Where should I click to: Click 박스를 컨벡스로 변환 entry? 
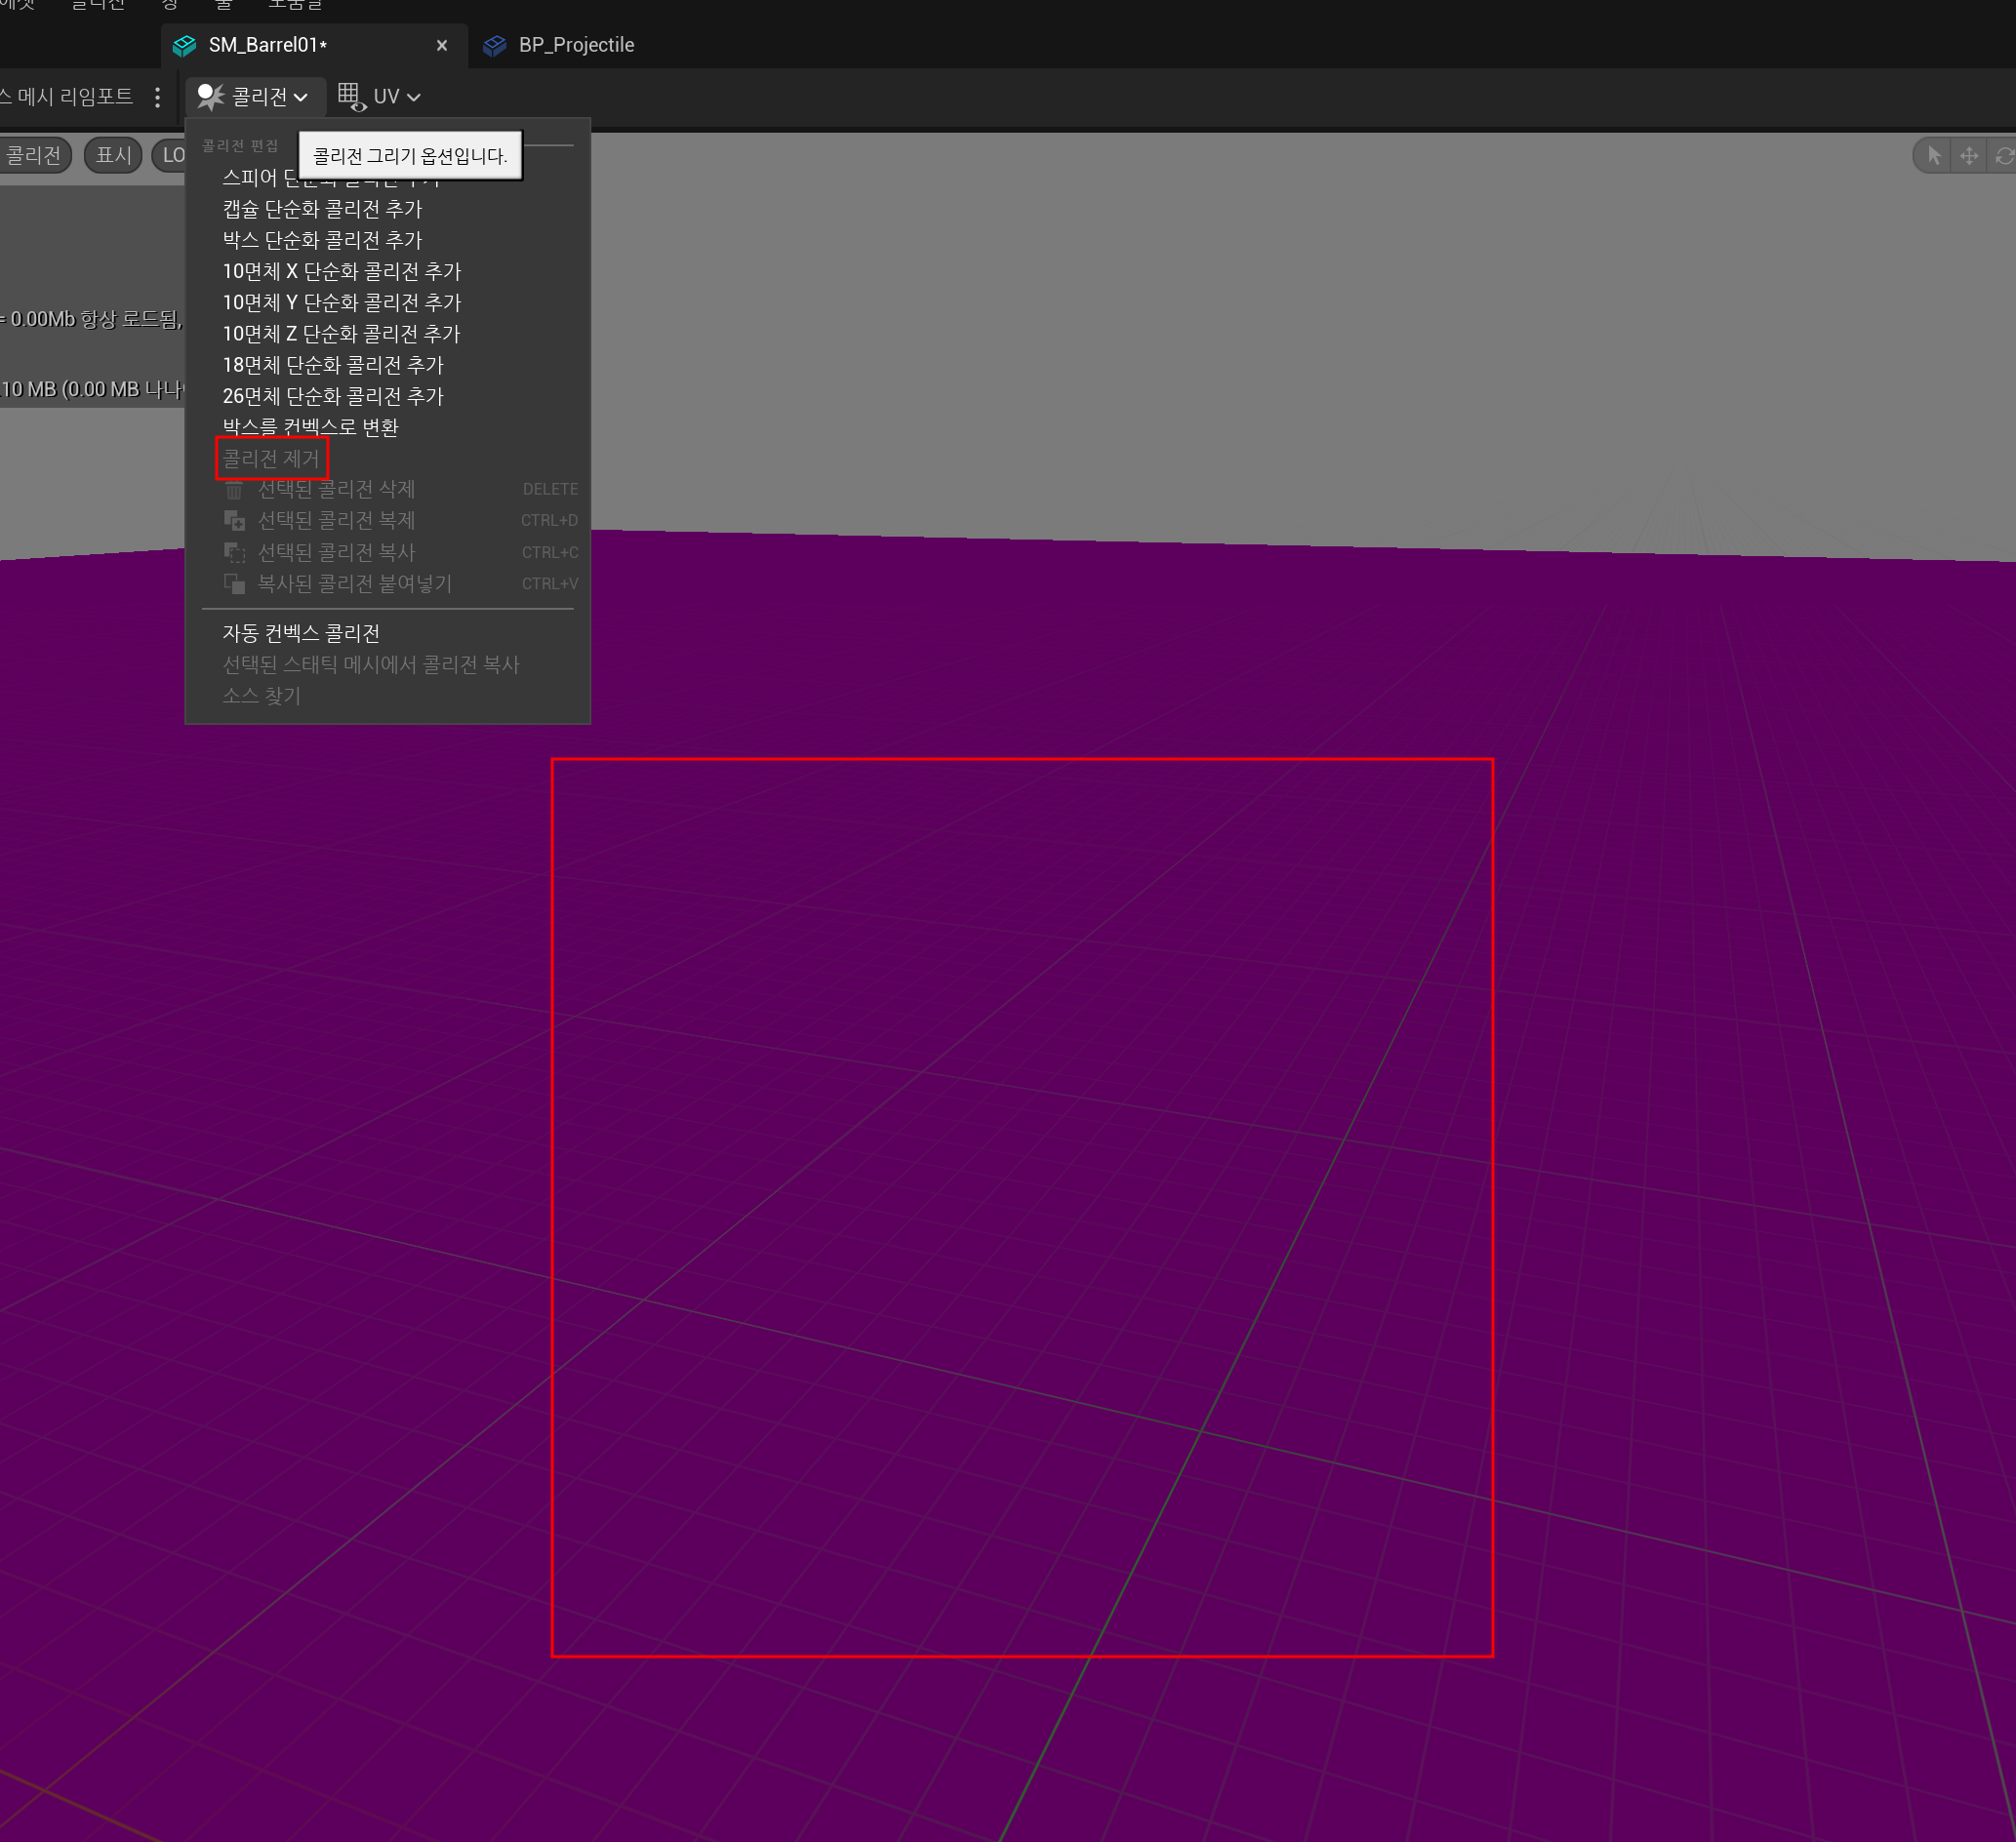click(310, 427)
